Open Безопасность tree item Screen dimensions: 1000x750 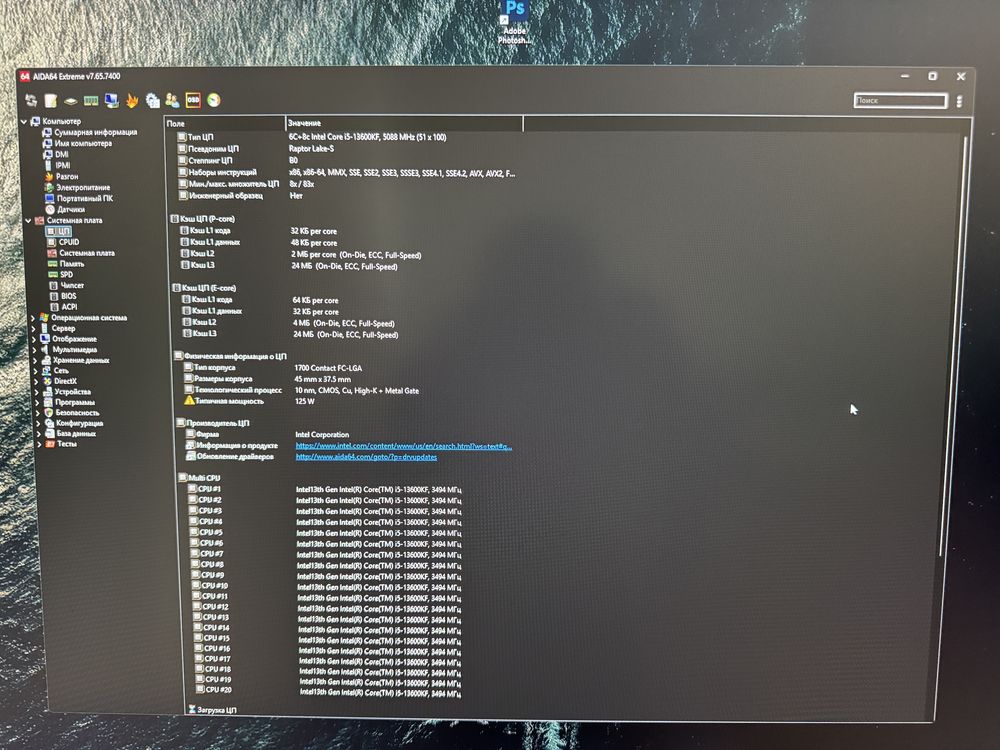pos(71,413)
